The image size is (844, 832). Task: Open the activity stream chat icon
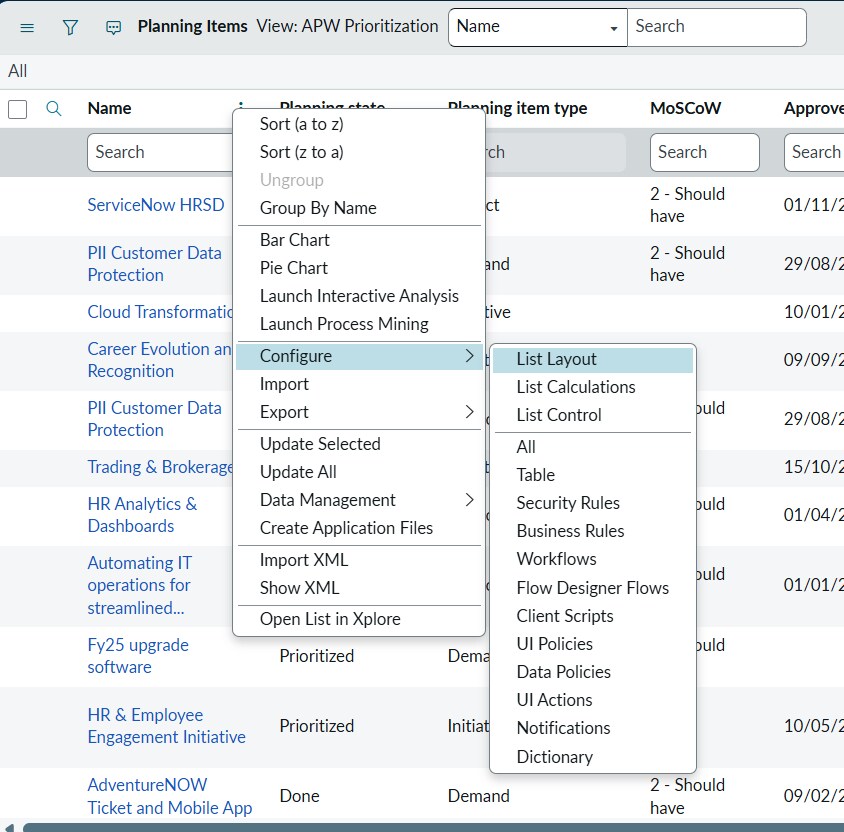[x=113, y=28]
